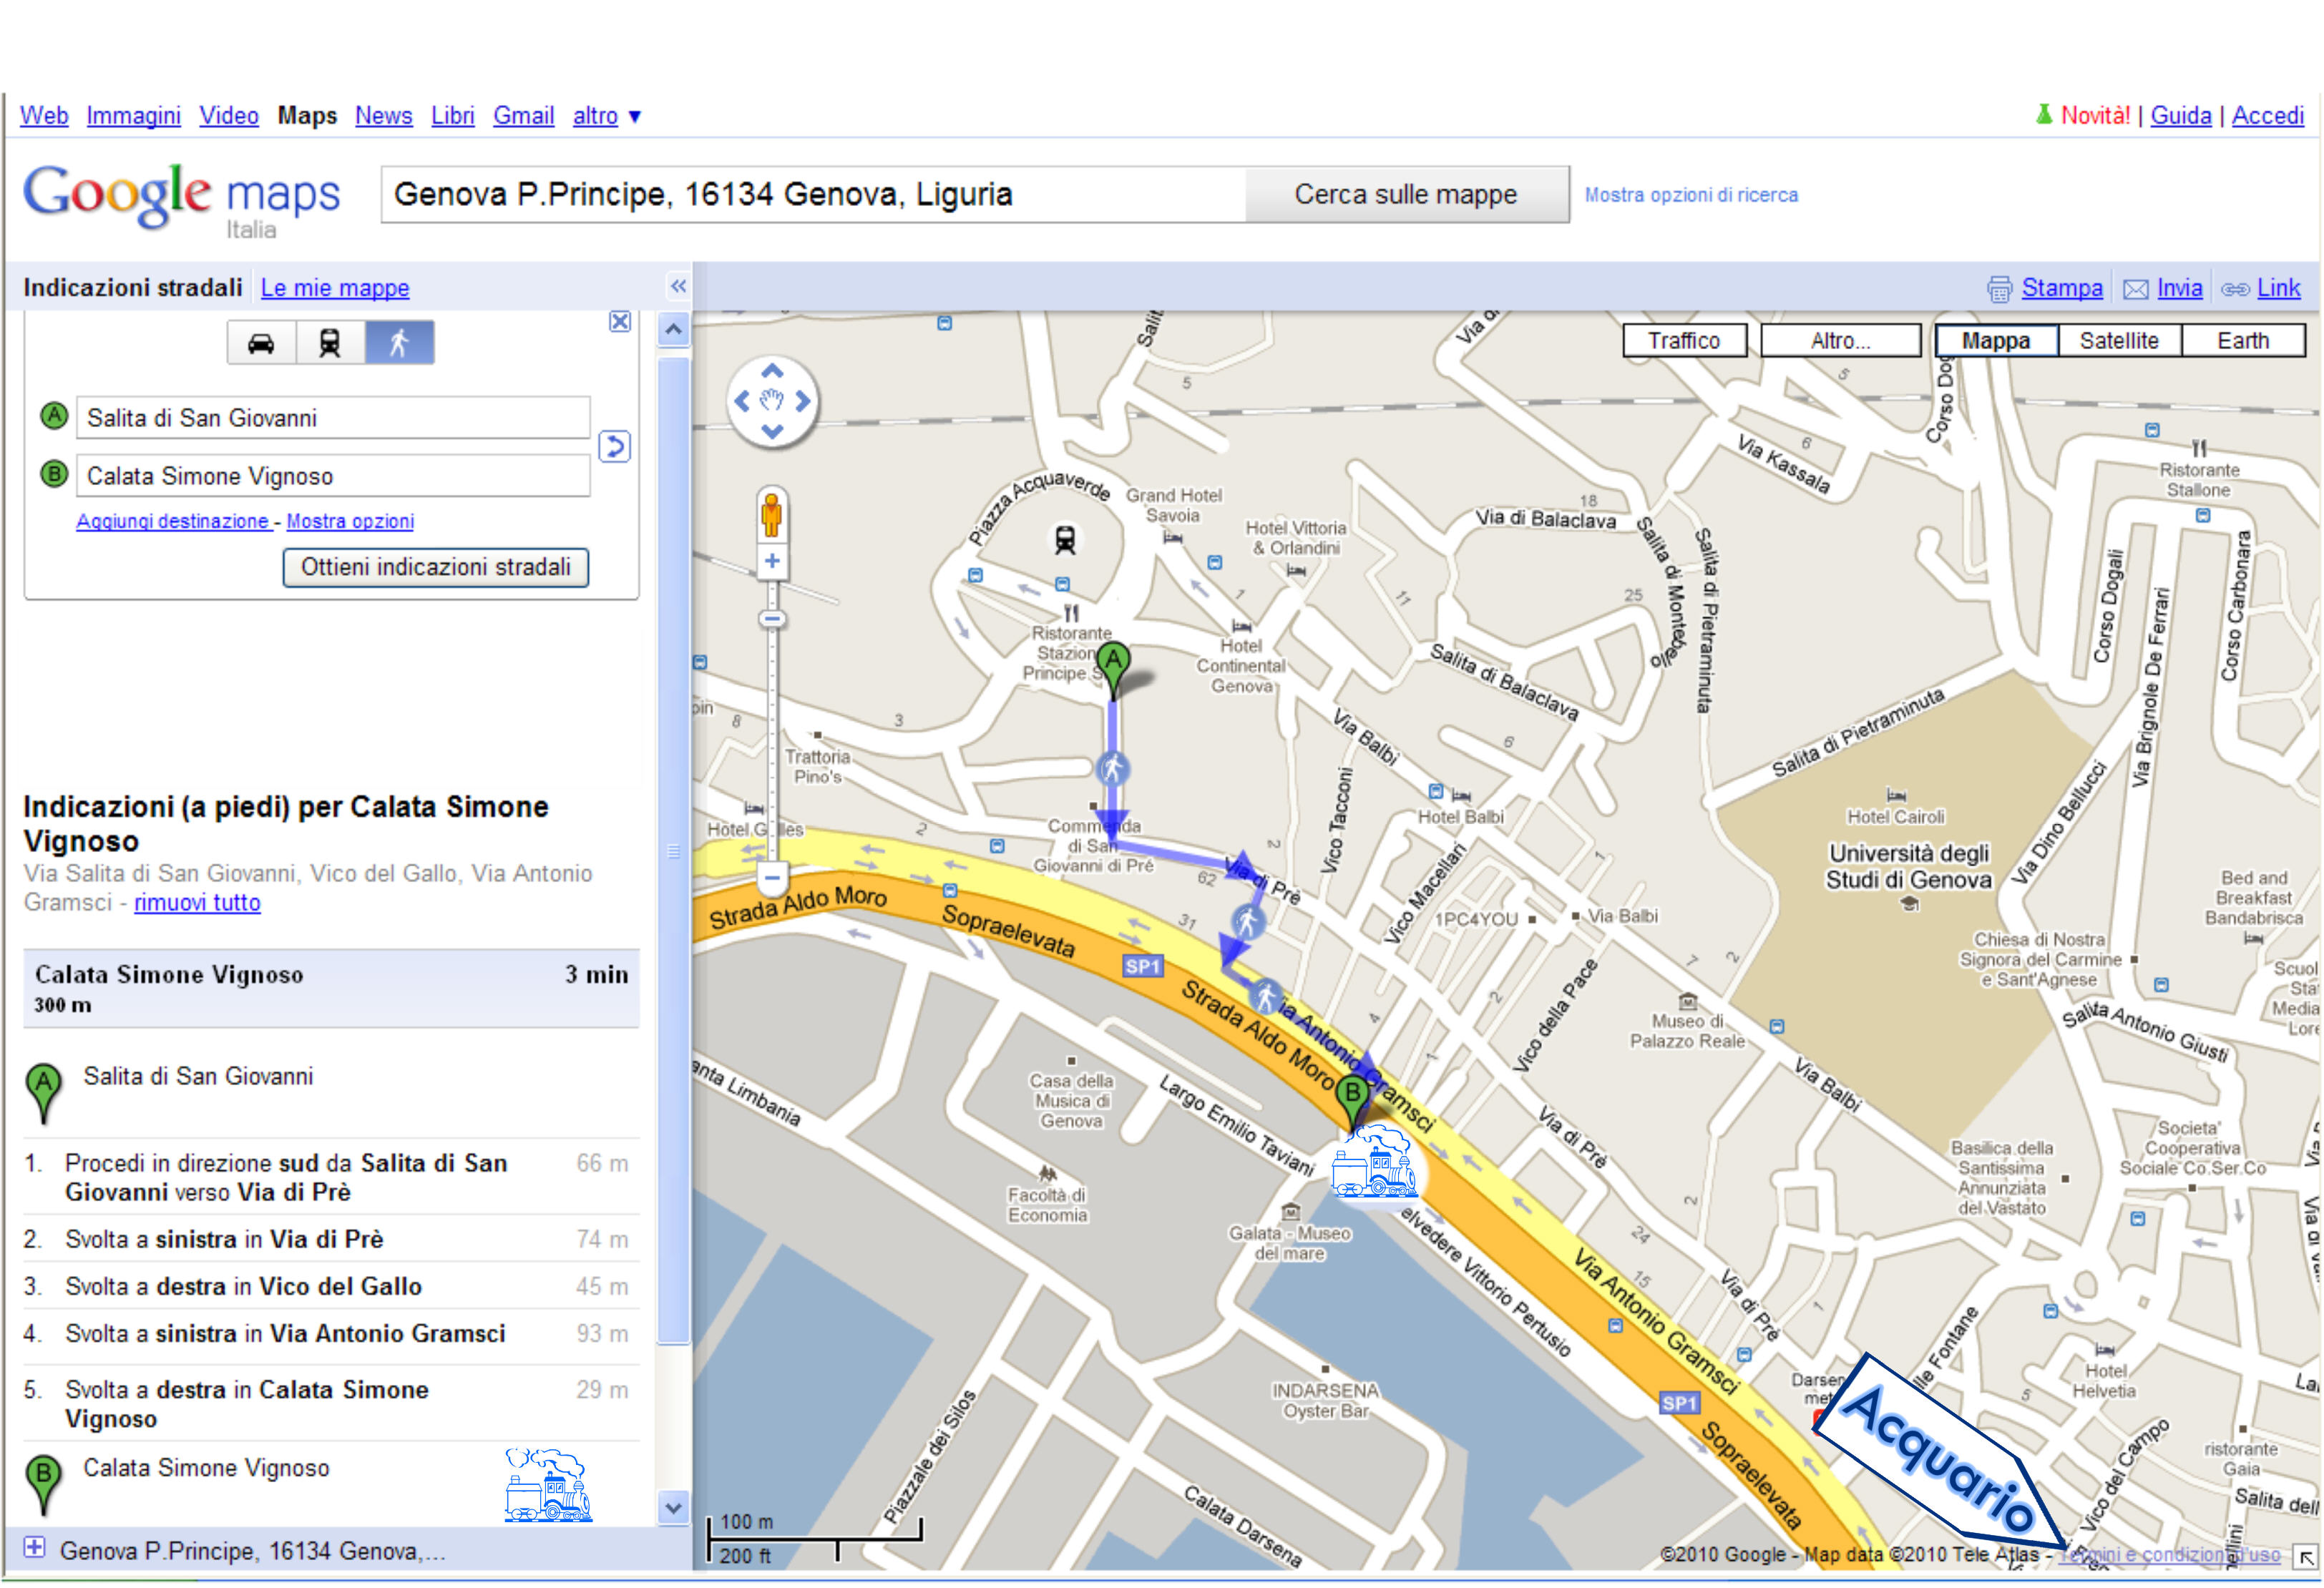Open Immagini in top navigation
This screenshot has width=2324, height=1588.
pos(133,116)
